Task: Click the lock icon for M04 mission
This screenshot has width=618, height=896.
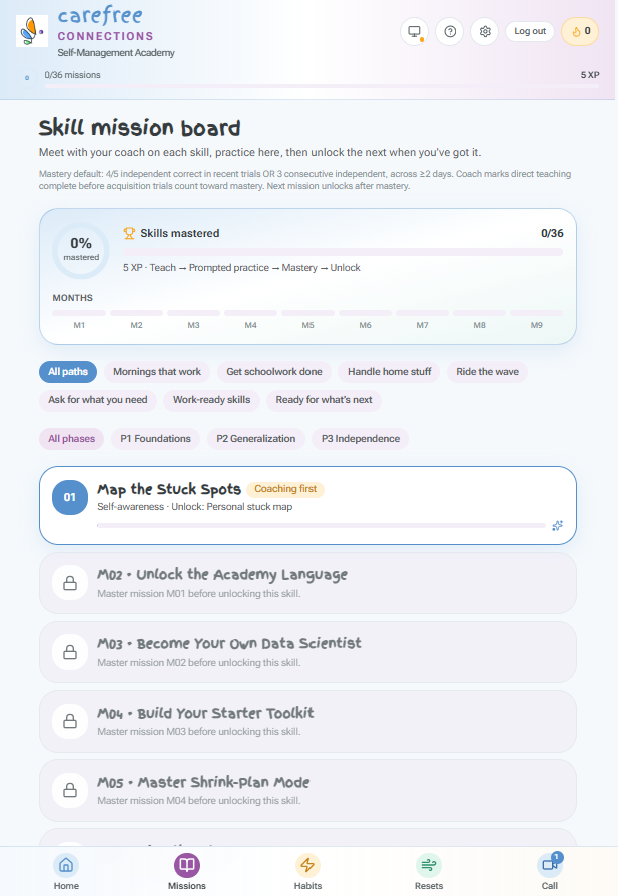Action: click(x=70, y=721)
